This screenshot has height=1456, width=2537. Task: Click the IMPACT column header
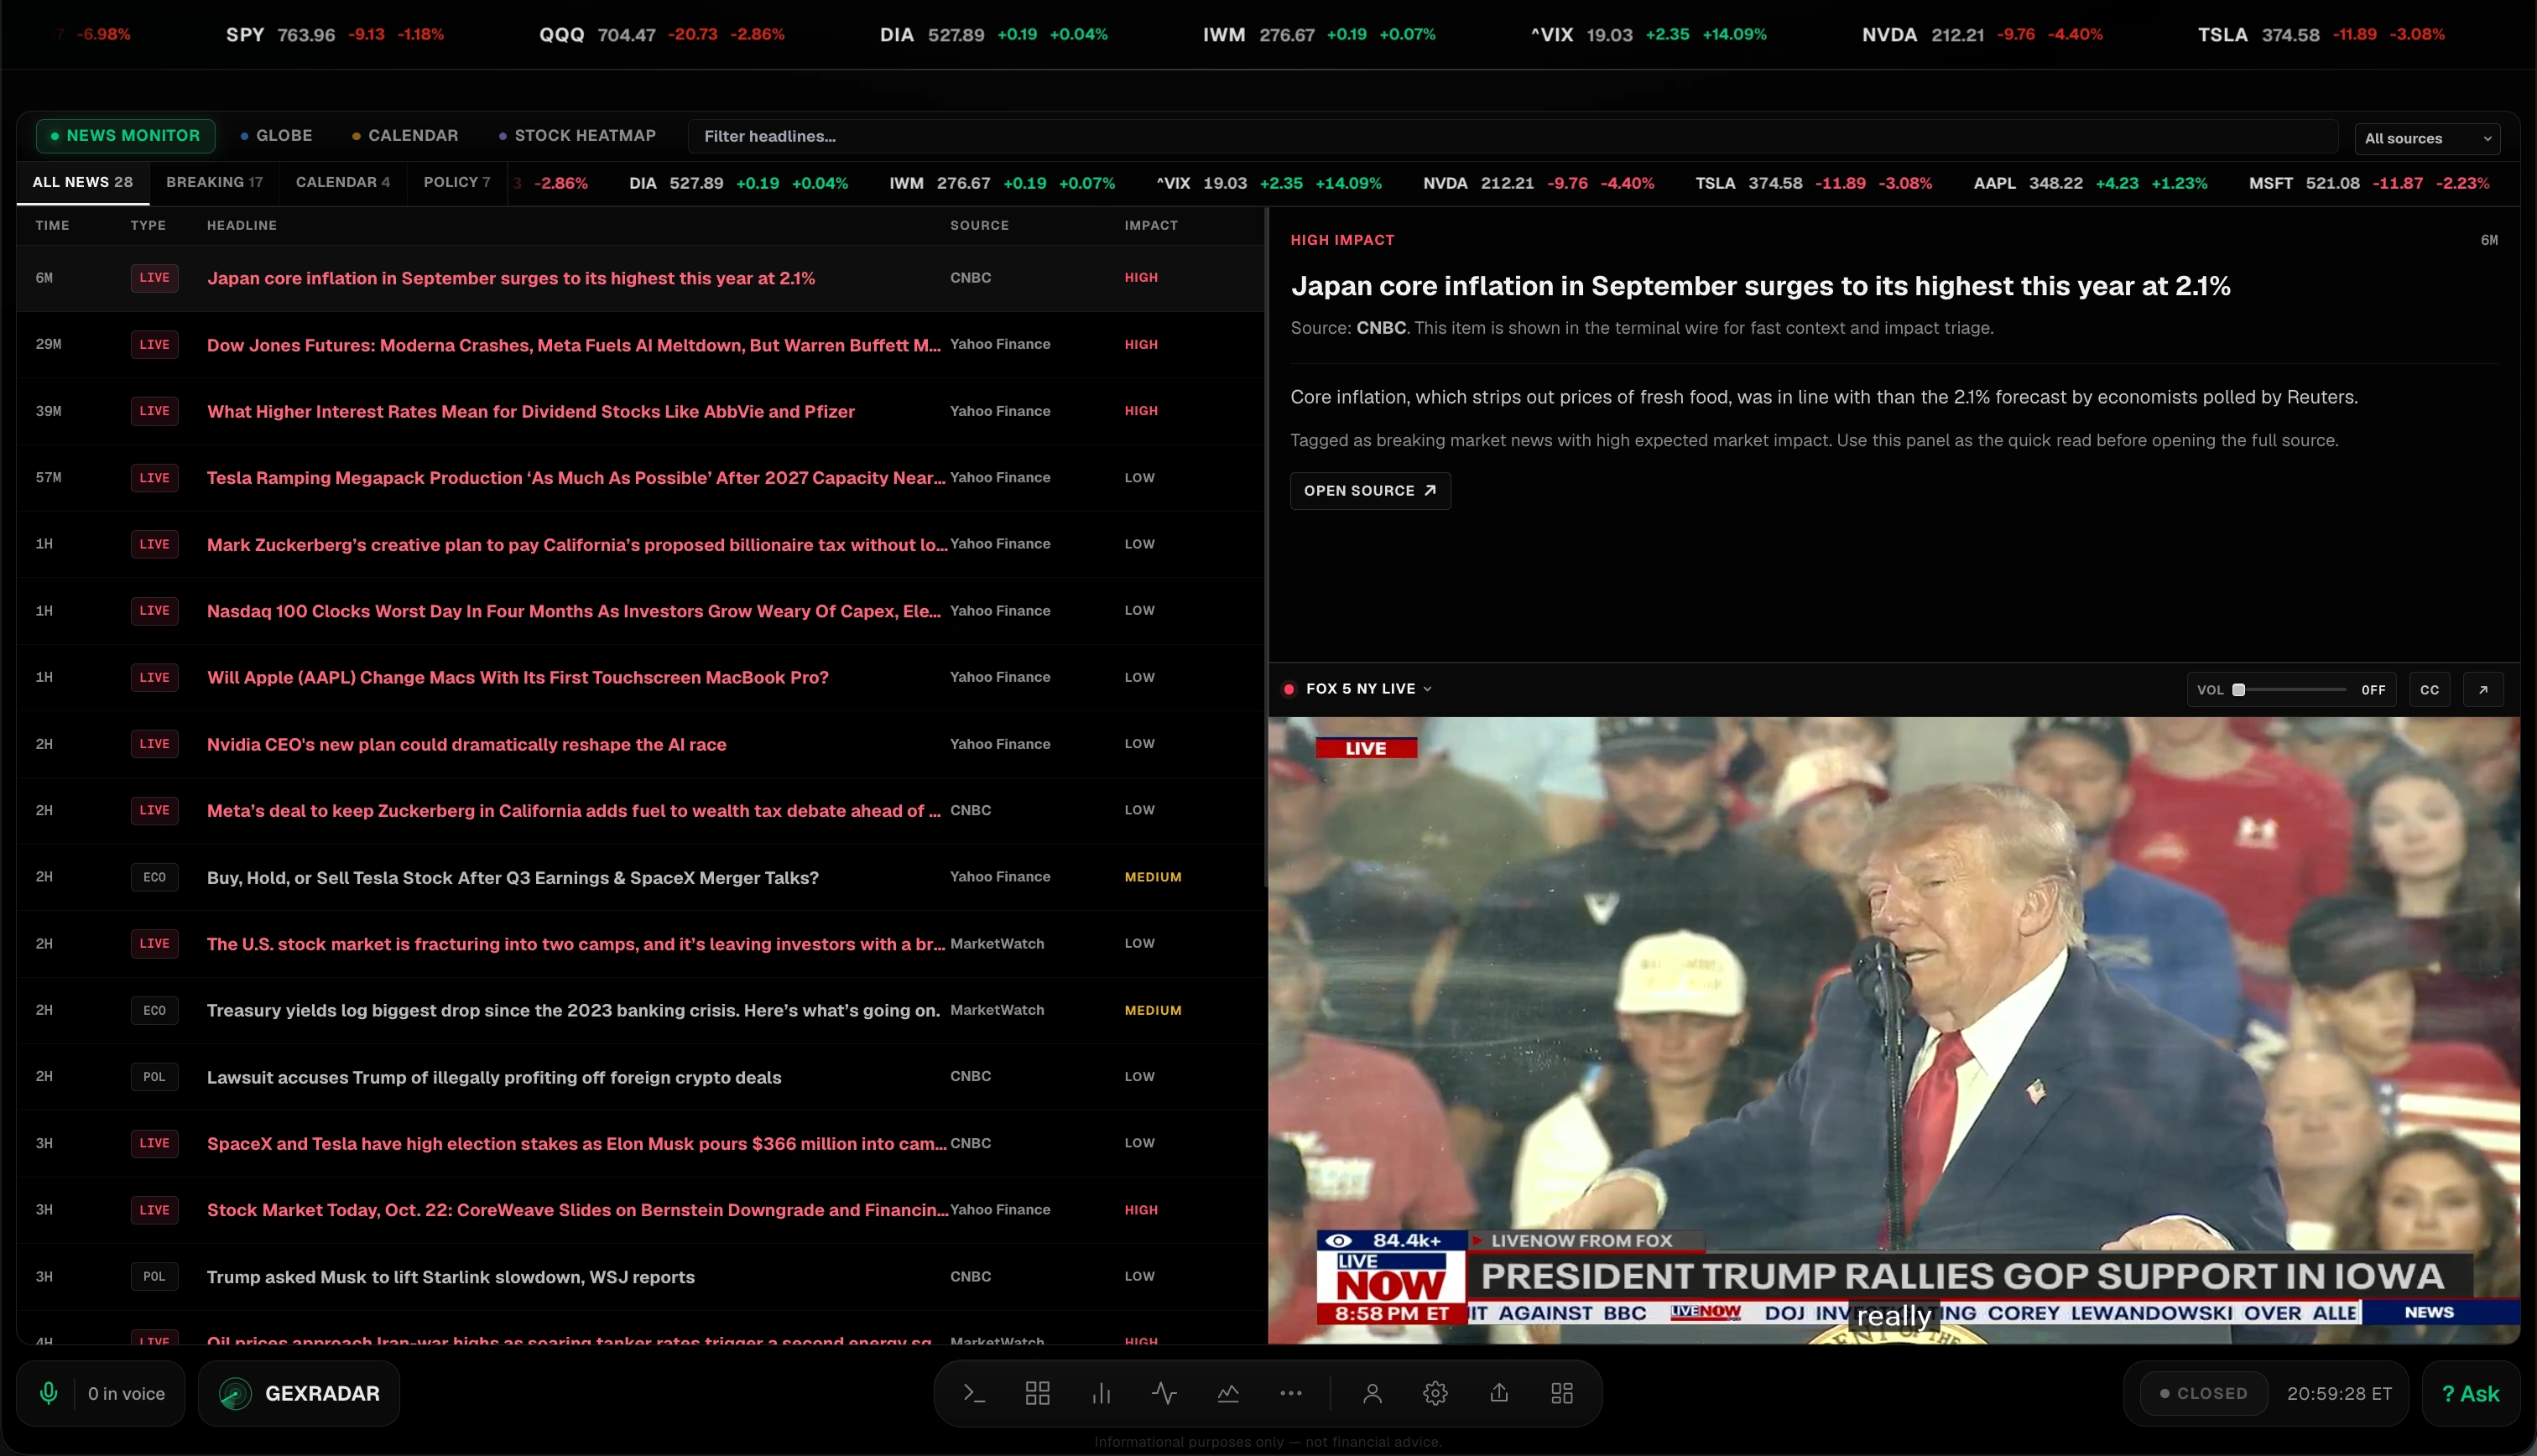click(x=1151, y=225)
